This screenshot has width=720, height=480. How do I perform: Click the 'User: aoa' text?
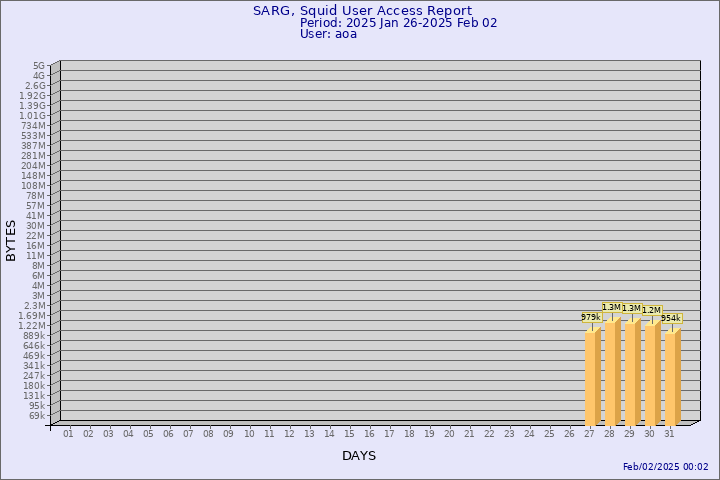(x=328, y=34)
